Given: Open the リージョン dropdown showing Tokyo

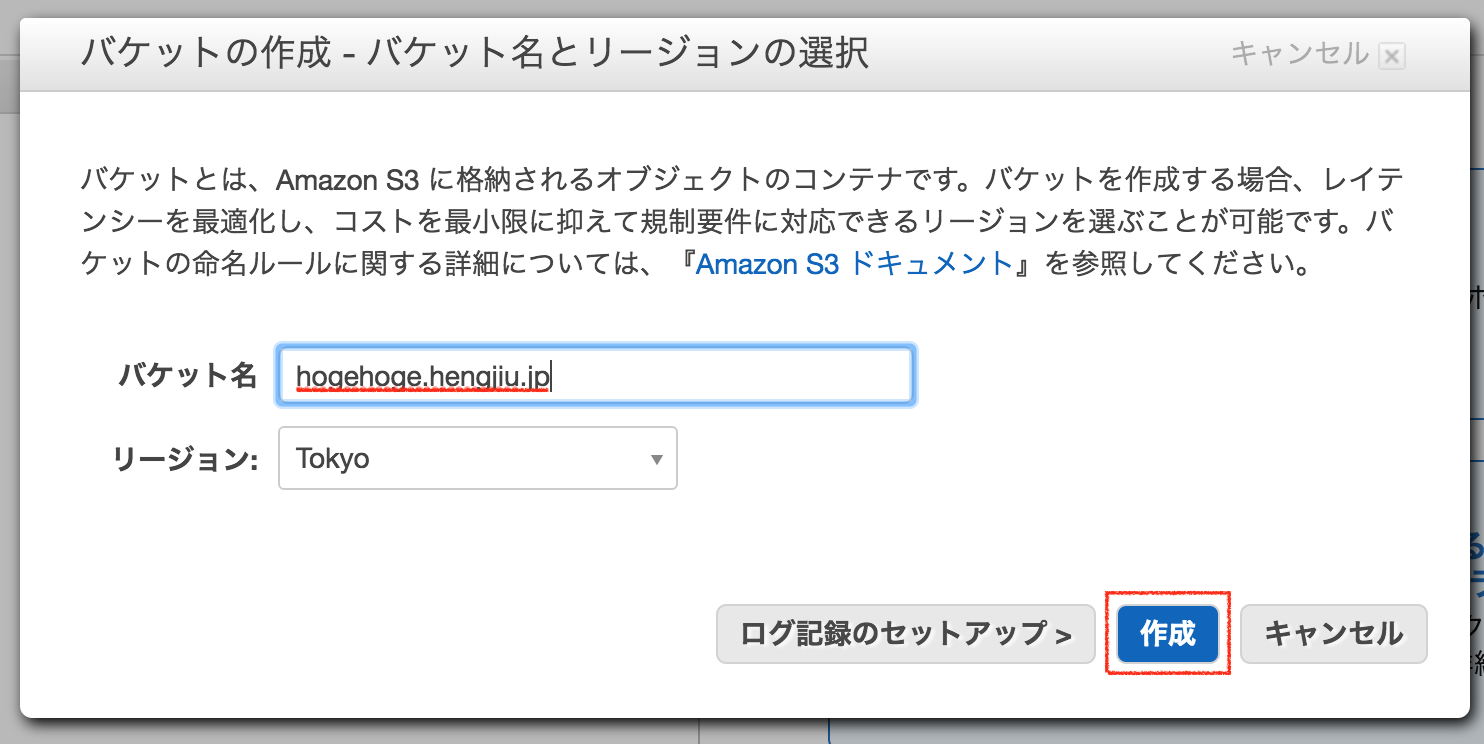Looking at the screenshot, I should 477,459.
